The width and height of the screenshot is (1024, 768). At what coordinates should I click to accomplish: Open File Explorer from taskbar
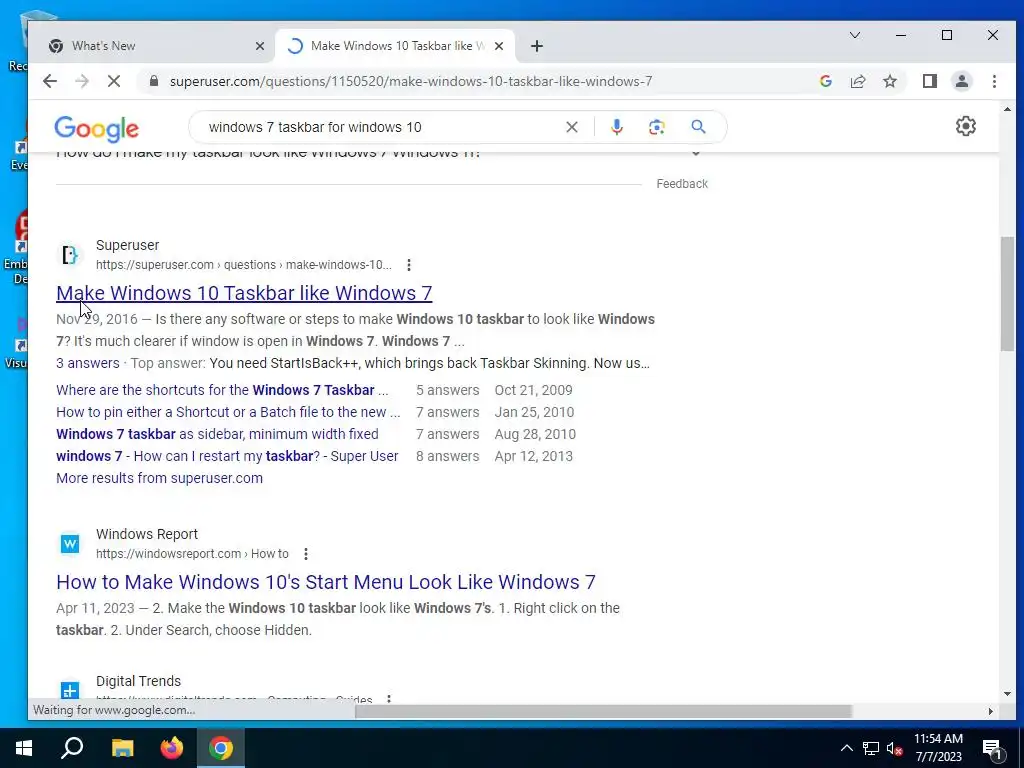pos(122,748)
